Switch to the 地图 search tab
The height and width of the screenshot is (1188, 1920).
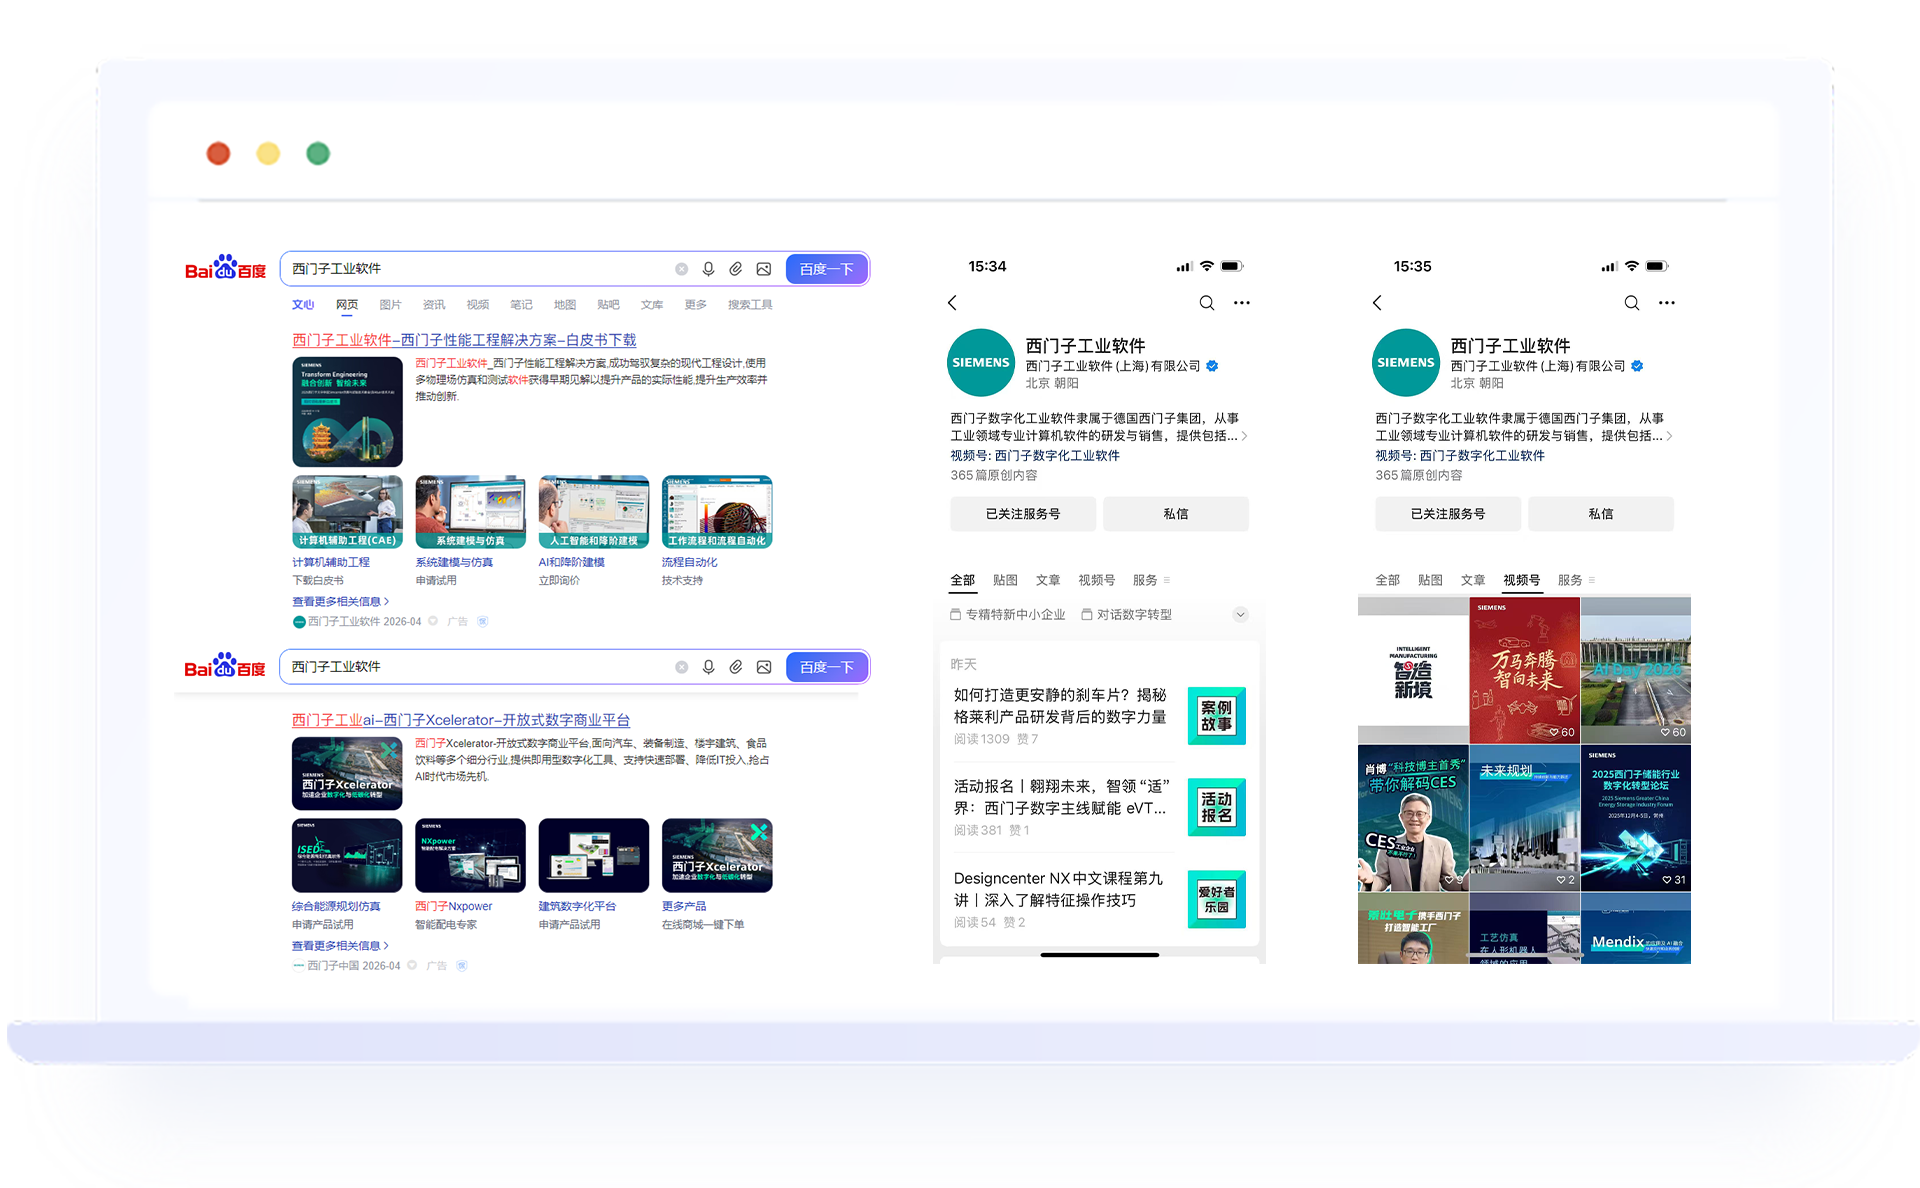tap(565, 305)
